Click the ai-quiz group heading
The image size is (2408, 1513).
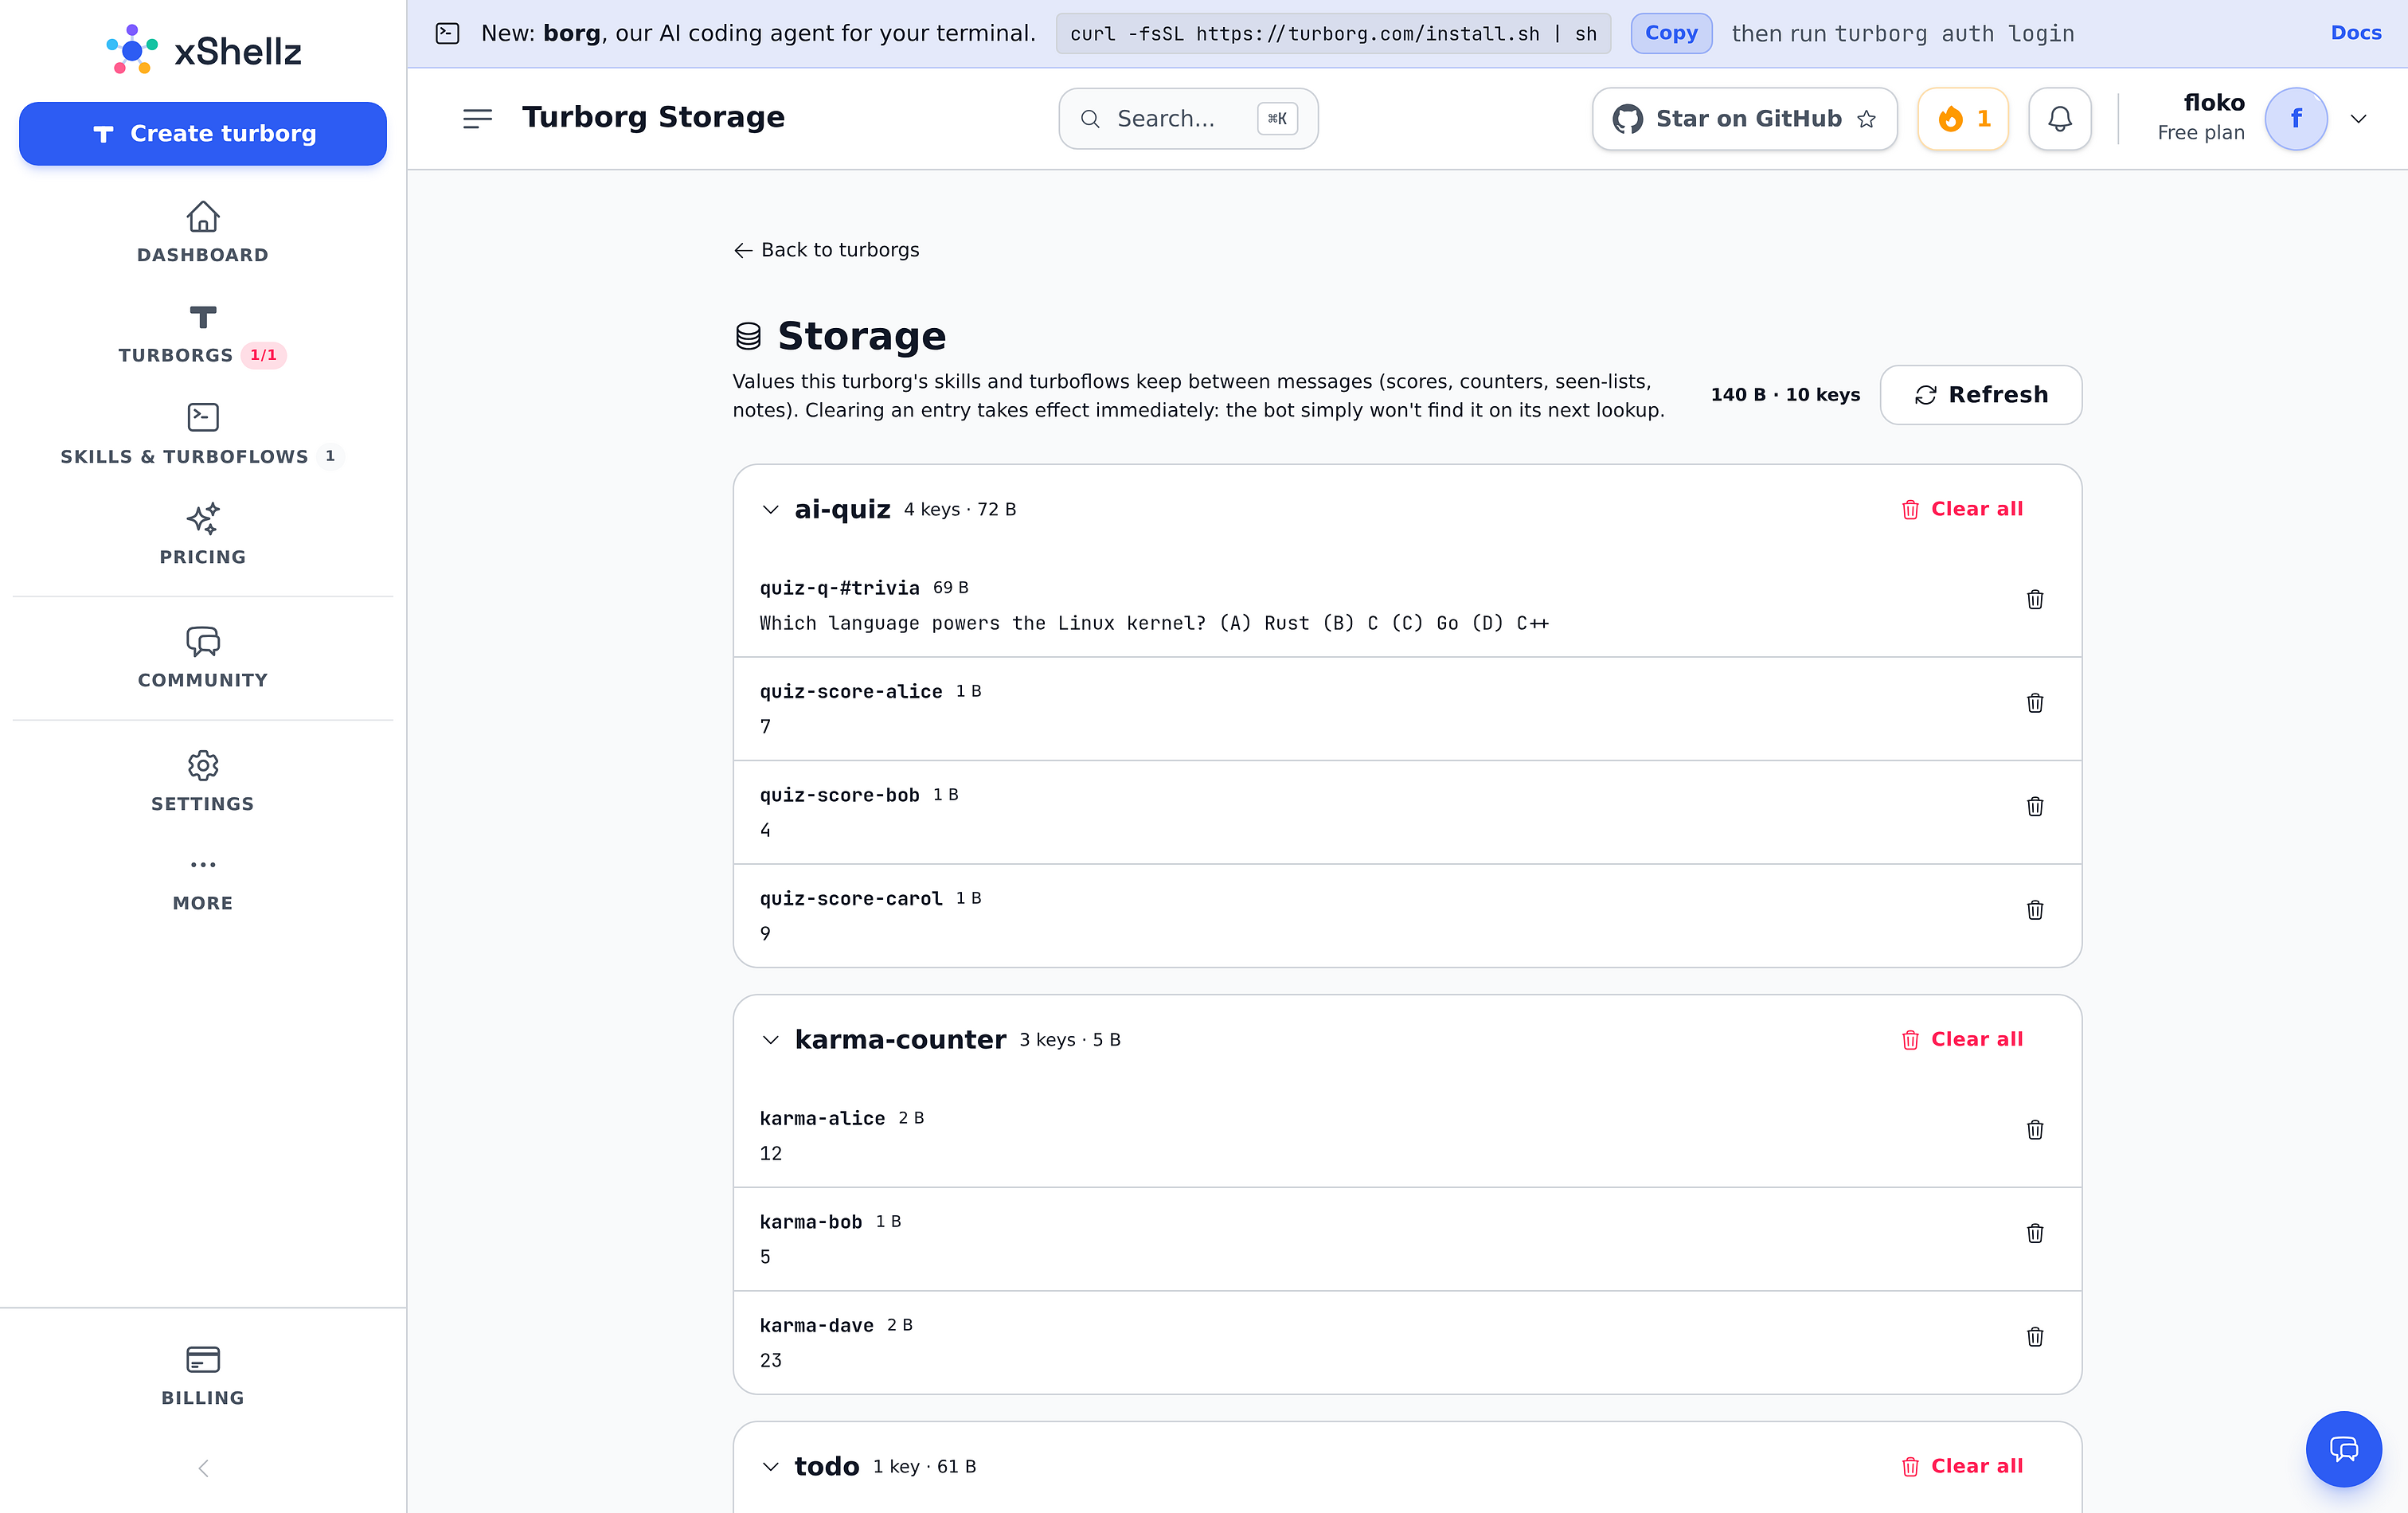click(842, 509)
